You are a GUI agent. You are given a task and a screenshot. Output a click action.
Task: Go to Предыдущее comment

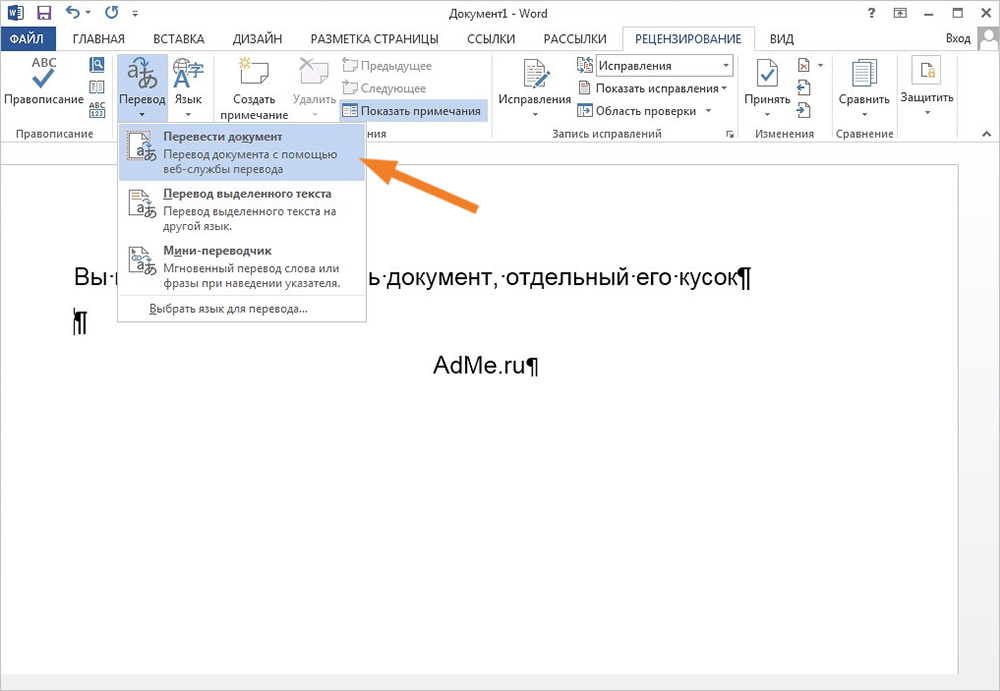387,66
